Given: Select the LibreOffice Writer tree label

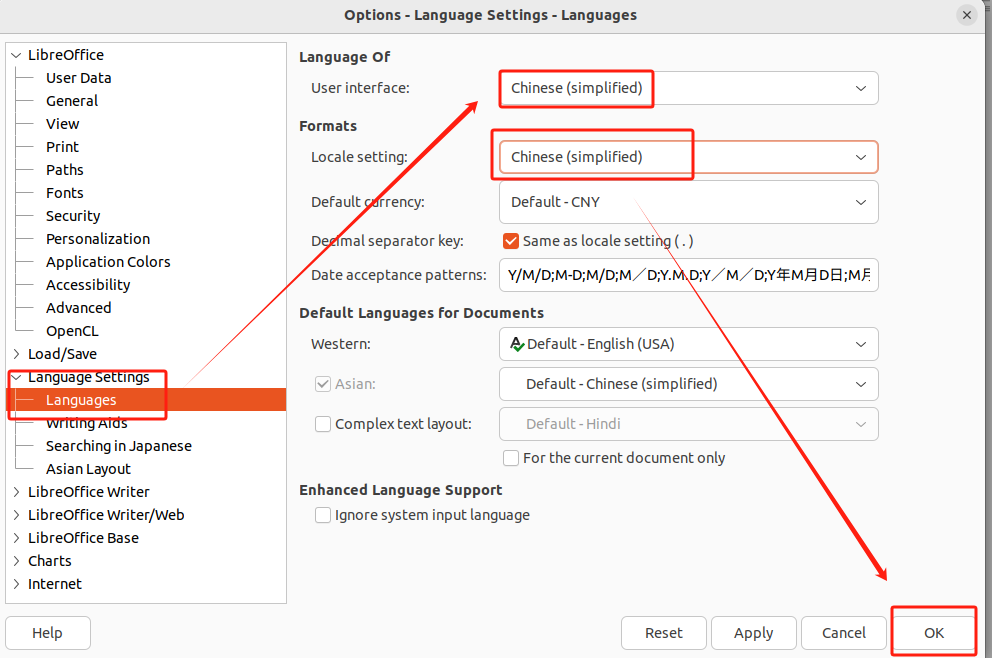Looking at the screenshot, I should tap(89, 492).
